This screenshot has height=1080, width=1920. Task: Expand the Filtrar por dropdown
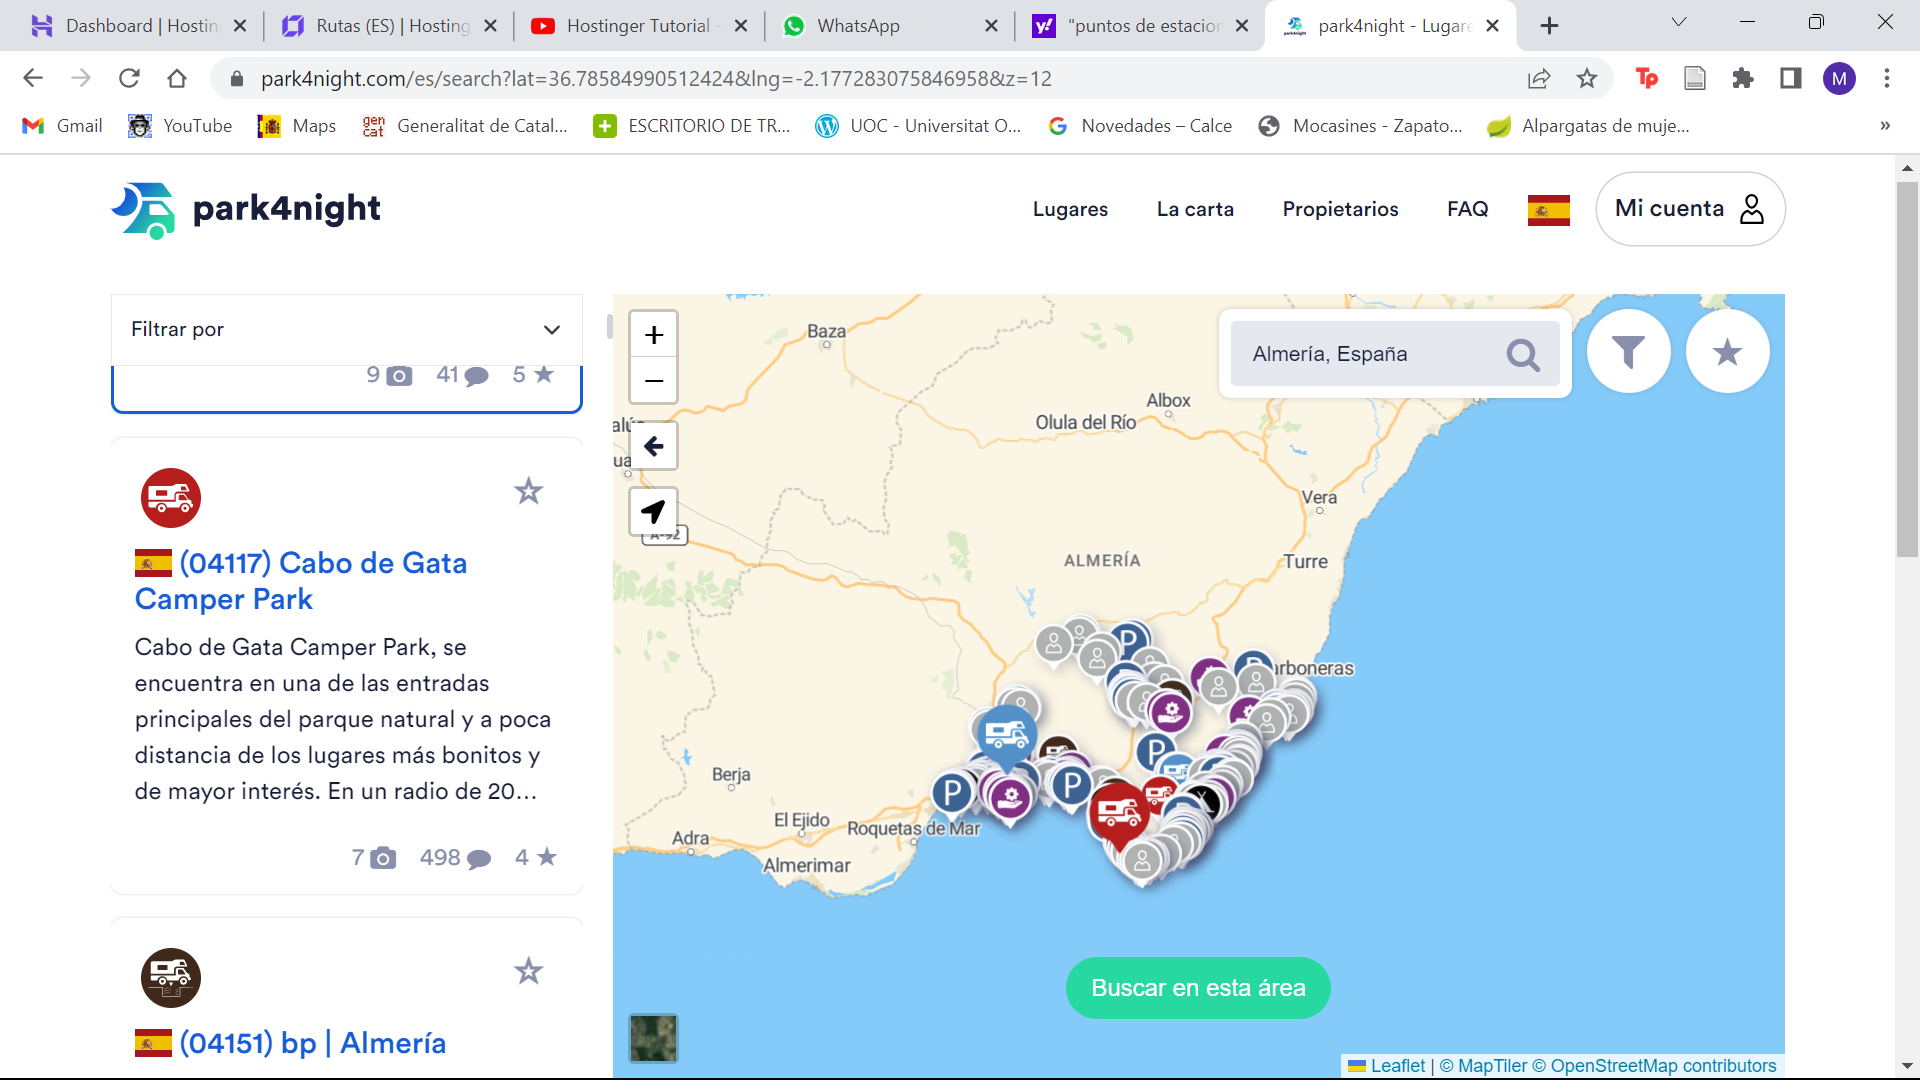pyautogui.click(x=346, y=329)
